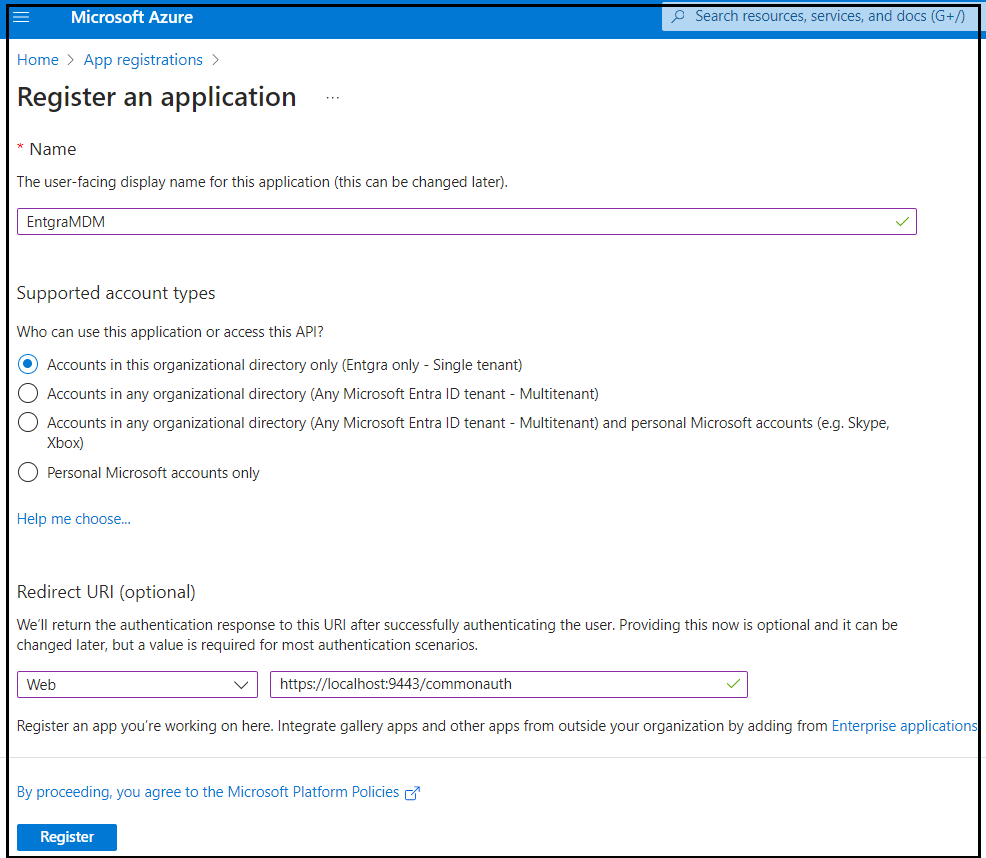Go to App registrations breadcrumb
Viewport: 986px width, 858px height.
(143, 60)
